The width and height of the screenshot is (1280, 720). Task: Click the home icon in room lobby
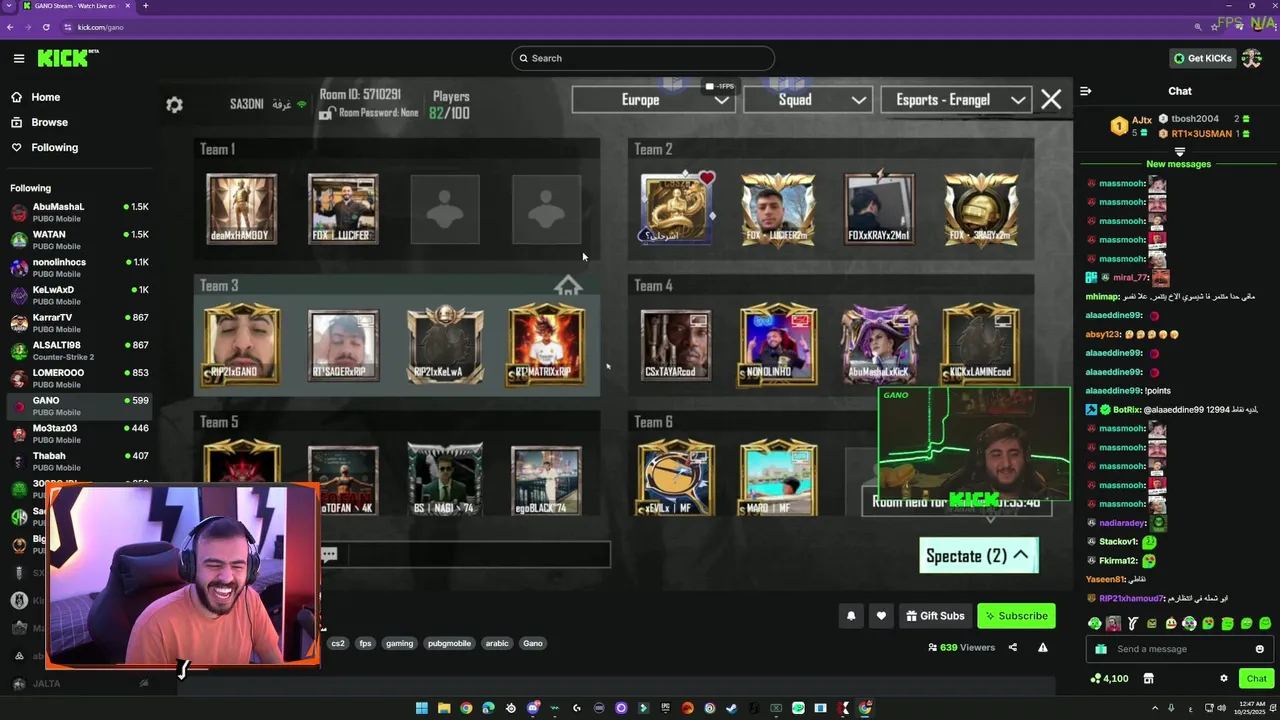point(568,287)
